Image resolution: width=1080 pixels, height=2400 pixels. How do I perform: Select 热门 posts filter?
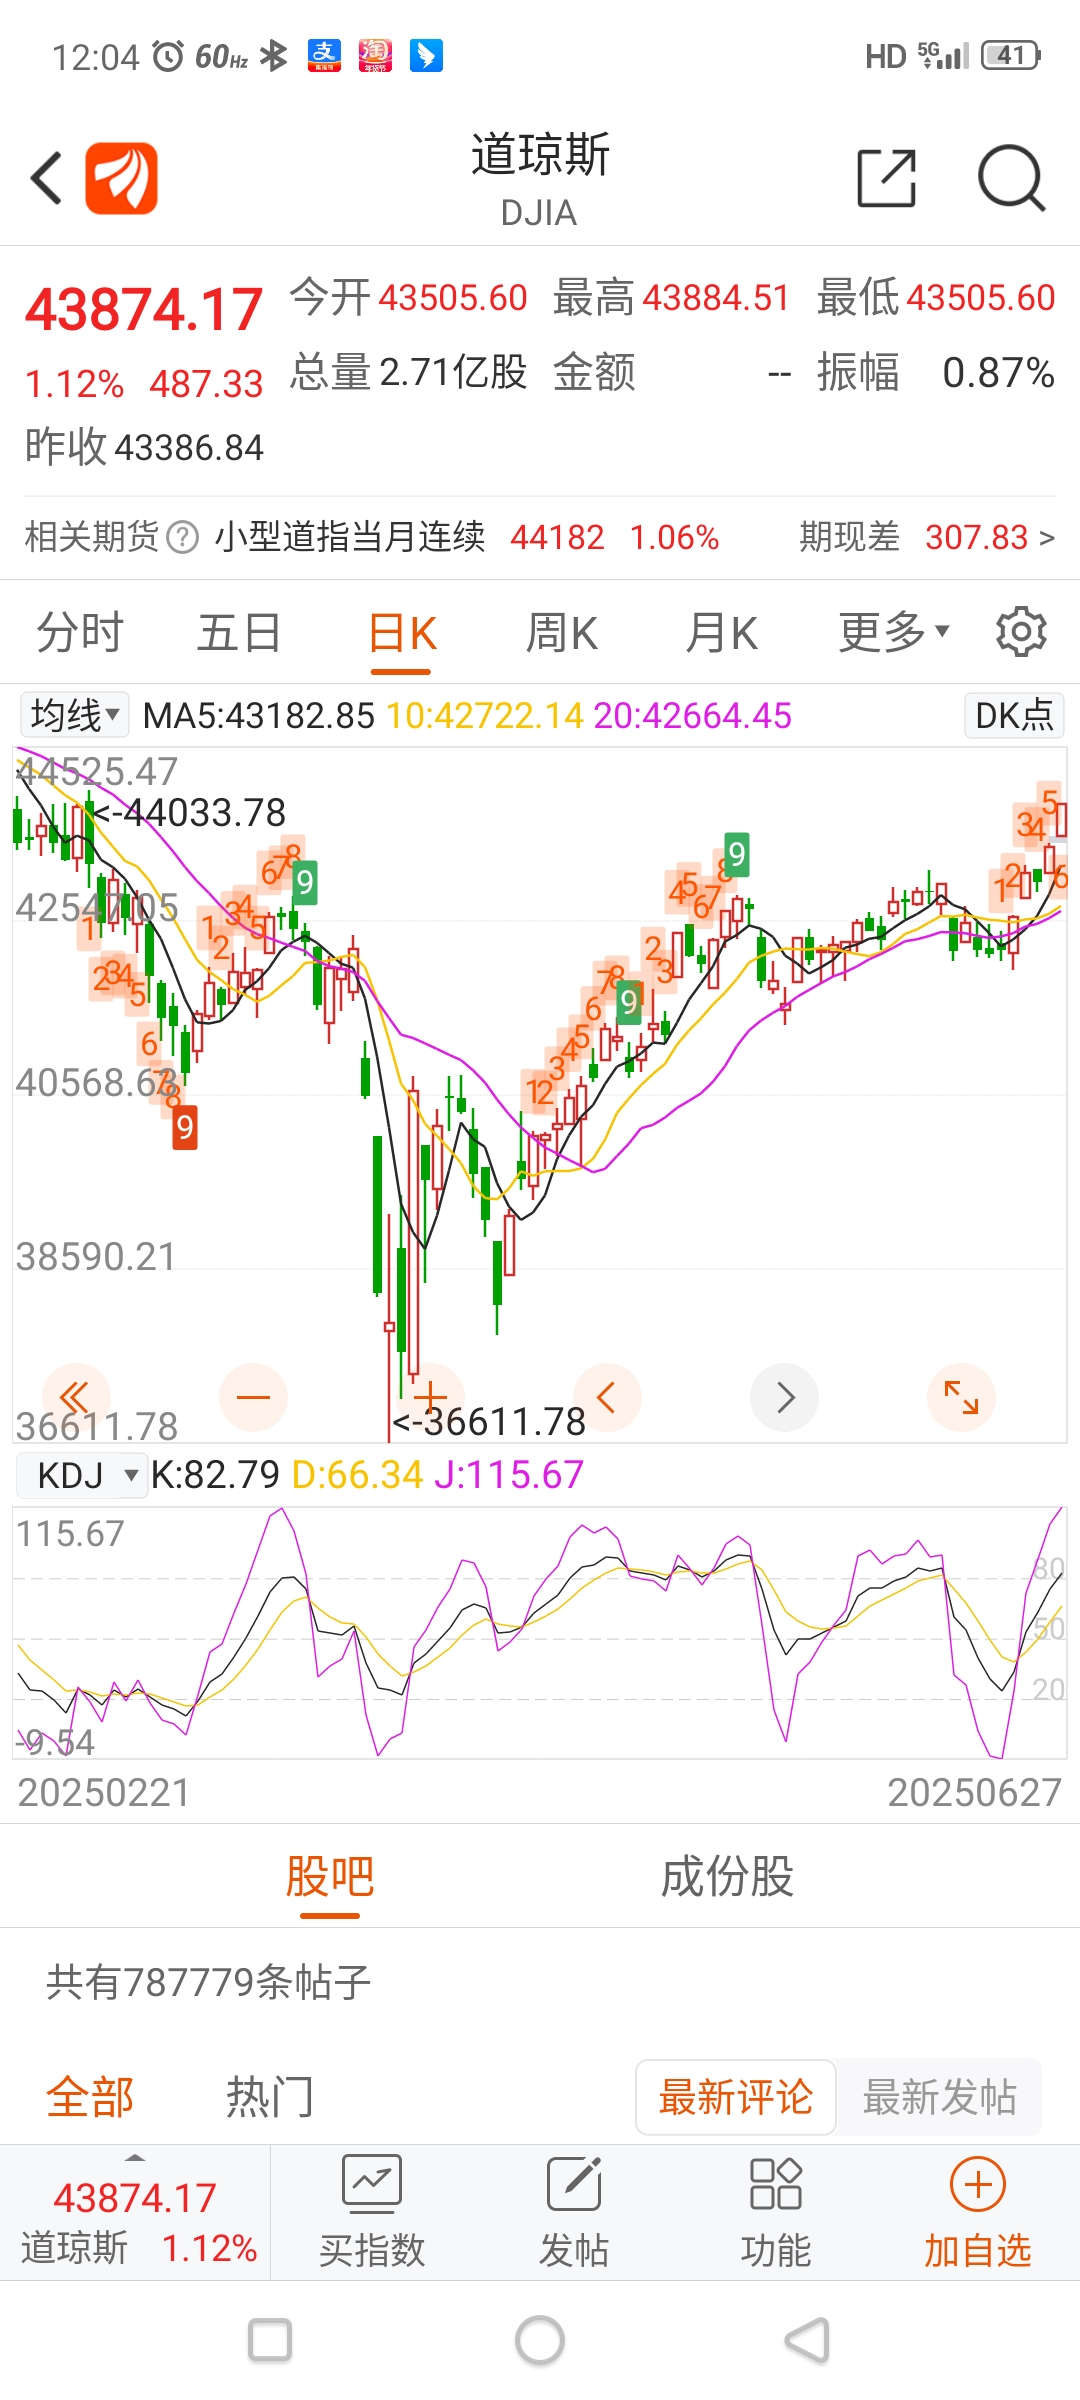(x=270, y=2097)
